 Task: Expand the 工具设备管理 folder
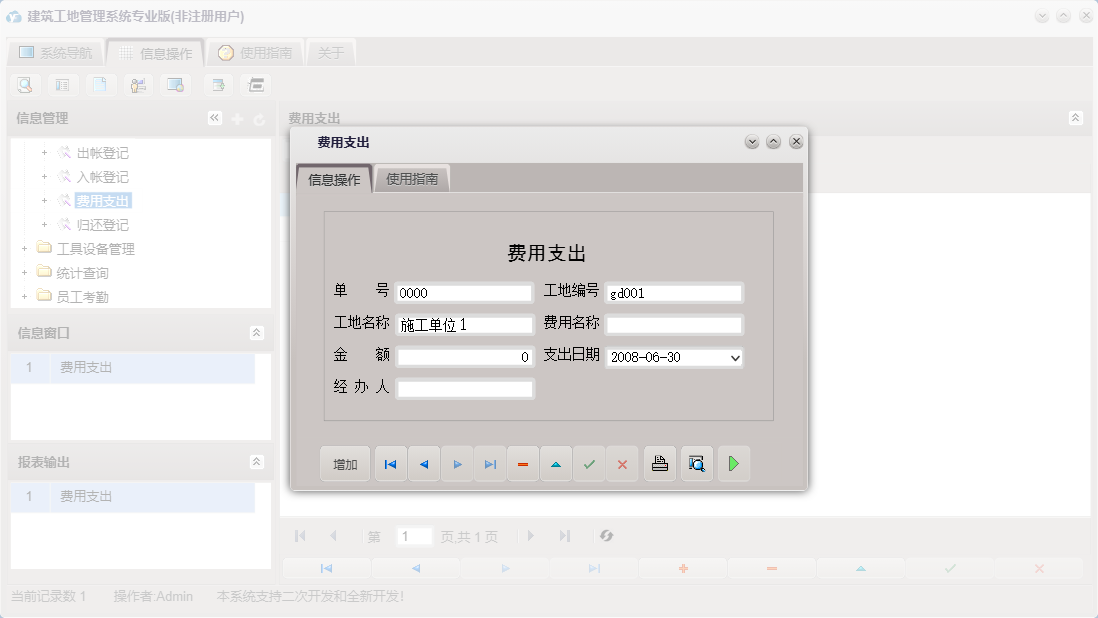click(26, 248)
